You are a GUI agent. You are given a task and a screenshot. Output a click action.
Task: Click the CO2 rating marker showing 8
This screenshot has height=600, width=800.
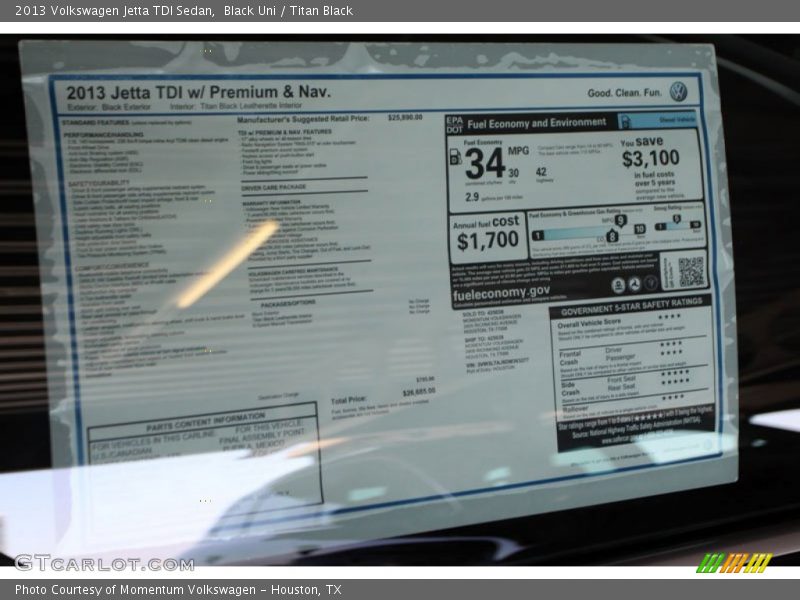(612, 237)
